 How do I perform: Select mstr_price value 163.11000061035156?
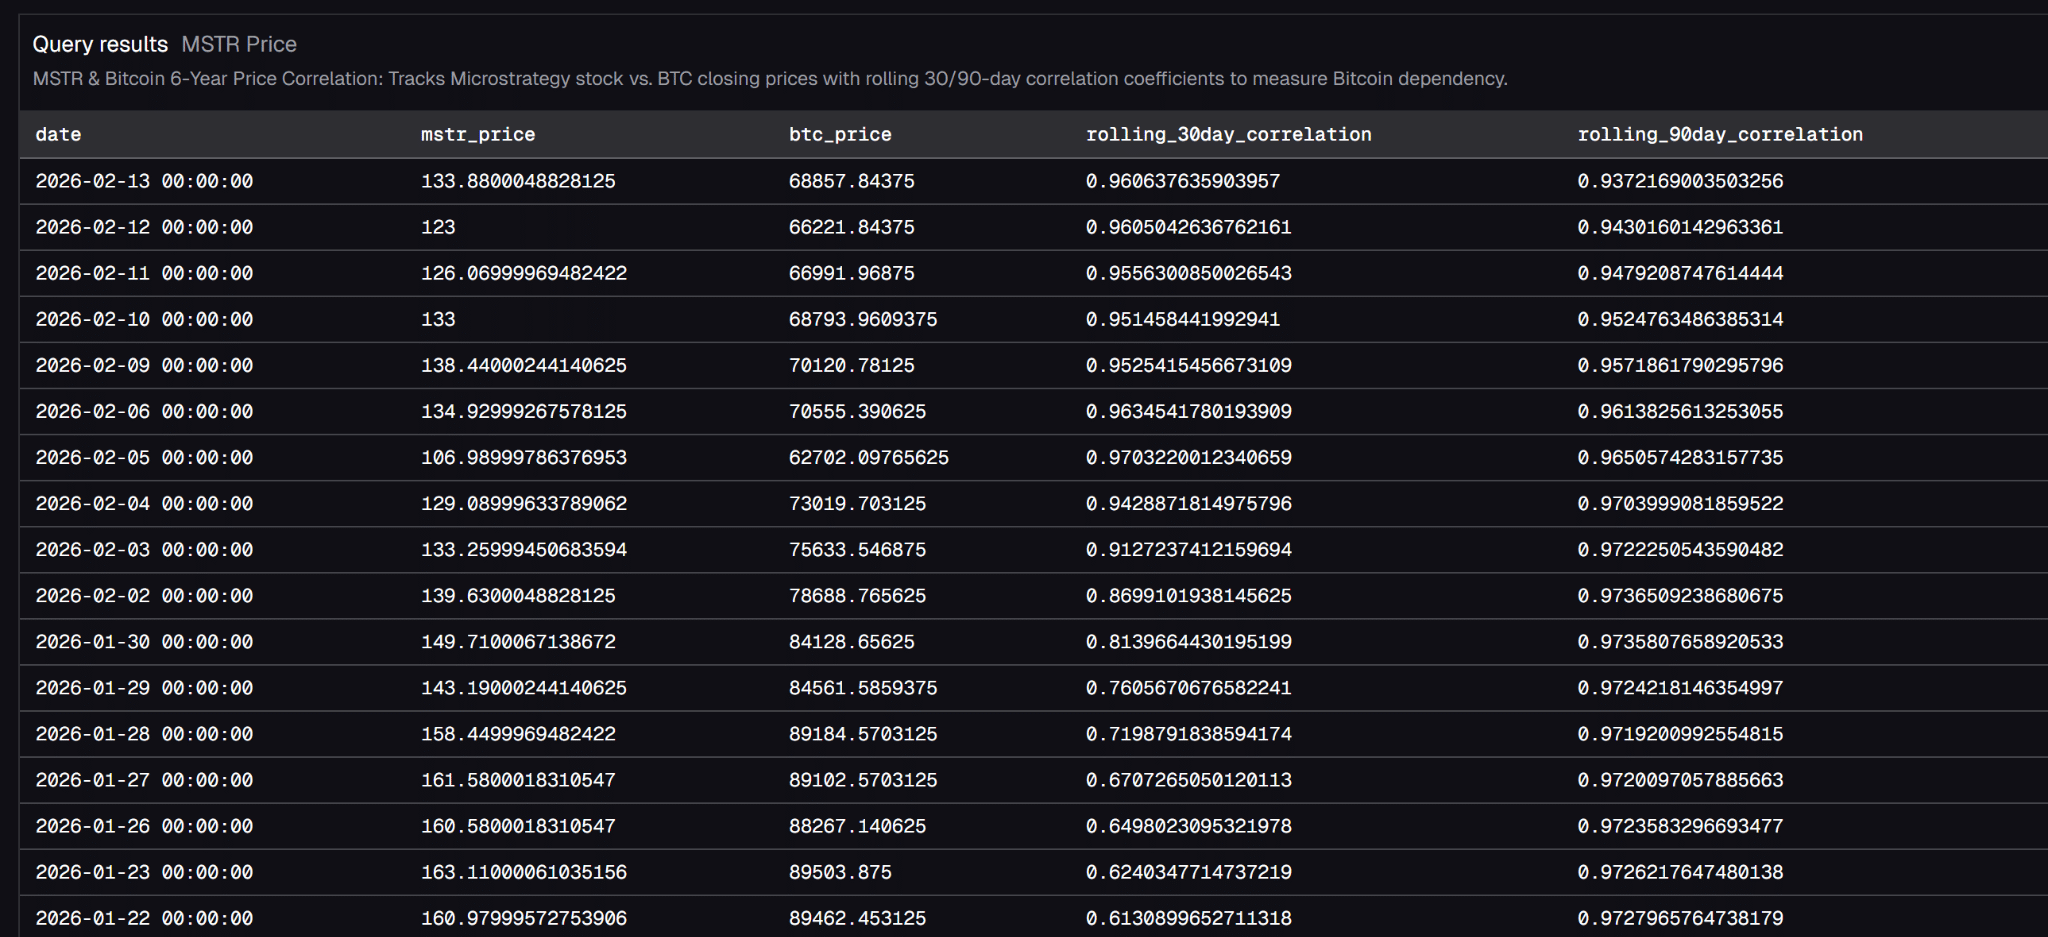coord(524,871)
